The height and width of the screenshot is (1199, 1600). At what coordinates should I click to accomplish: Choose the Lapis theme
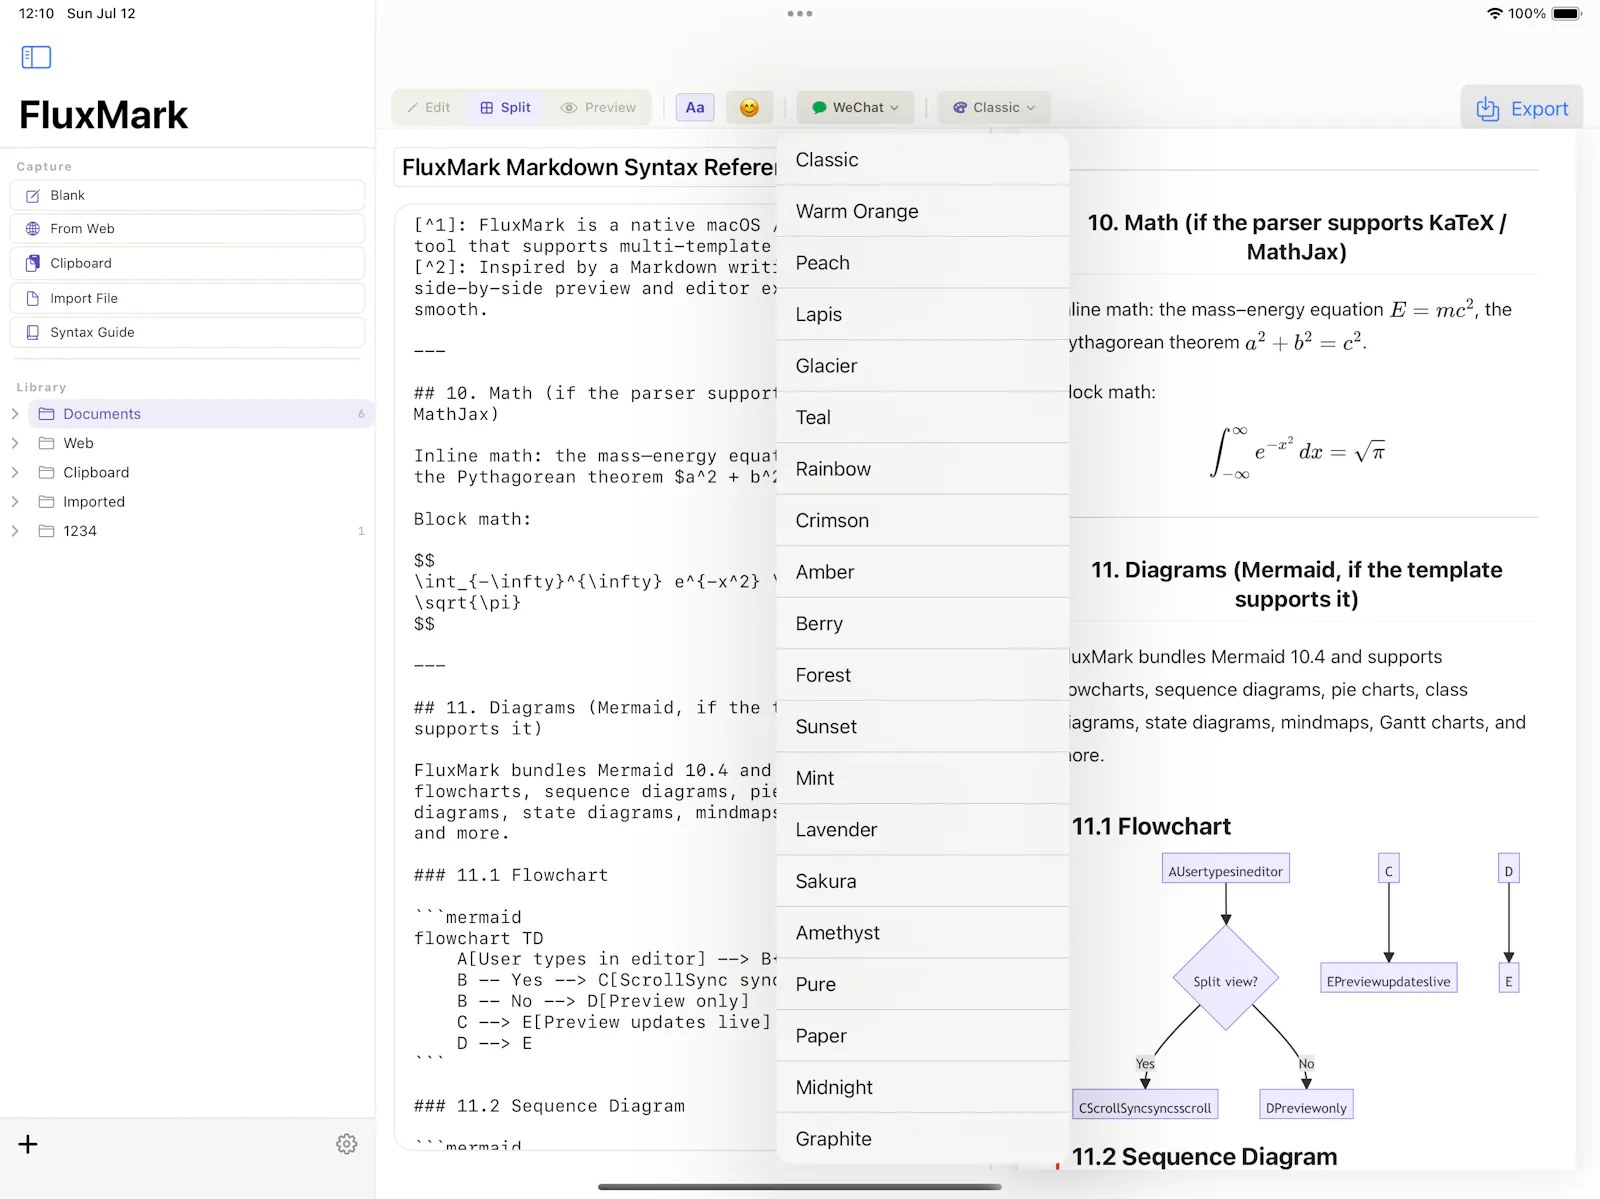point(923,314)
